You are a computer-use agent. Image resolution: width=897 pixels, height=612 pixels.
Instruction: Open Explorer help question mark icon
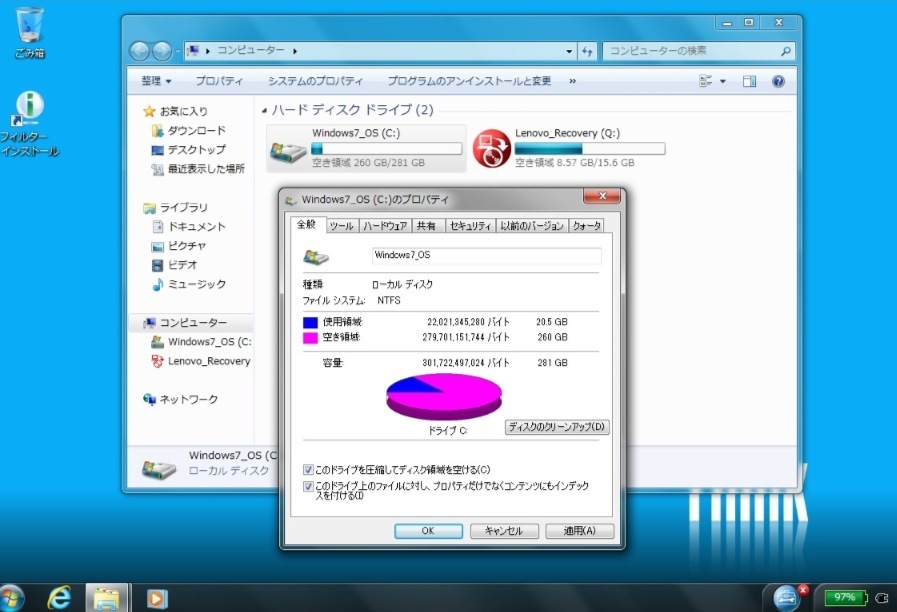click(778, 81)
